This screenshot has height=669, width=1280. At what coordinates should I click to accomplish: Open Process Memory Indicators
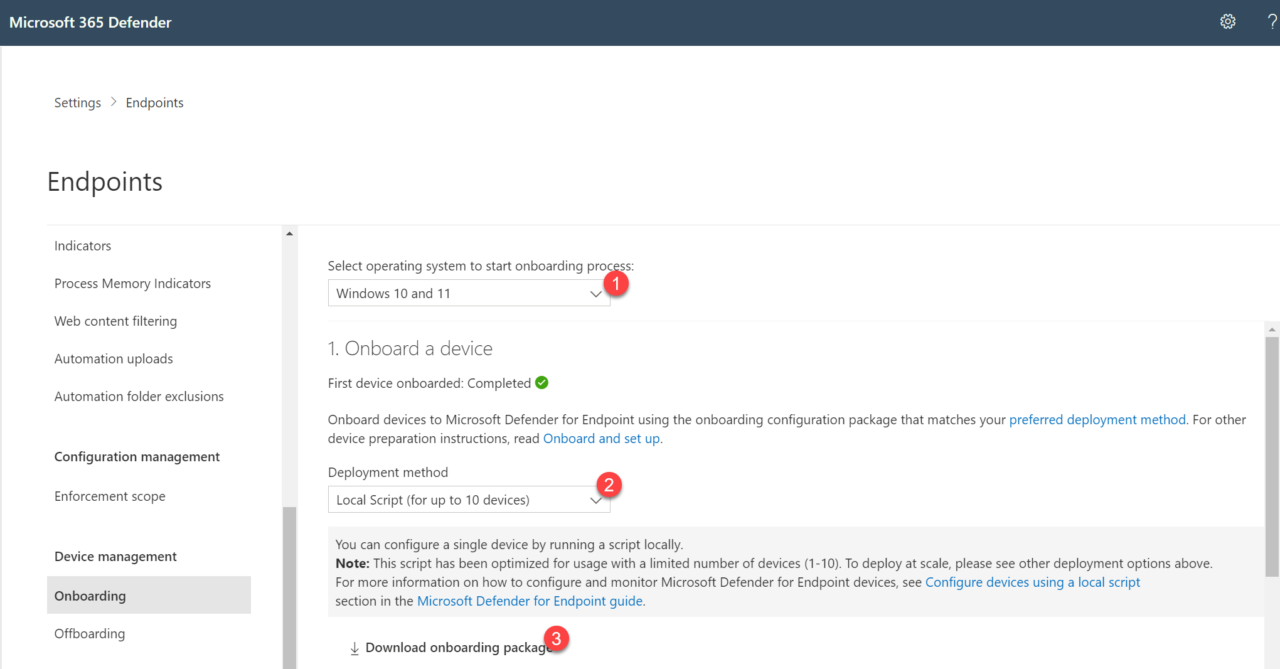pyautogui.click(x=133, y=284)
